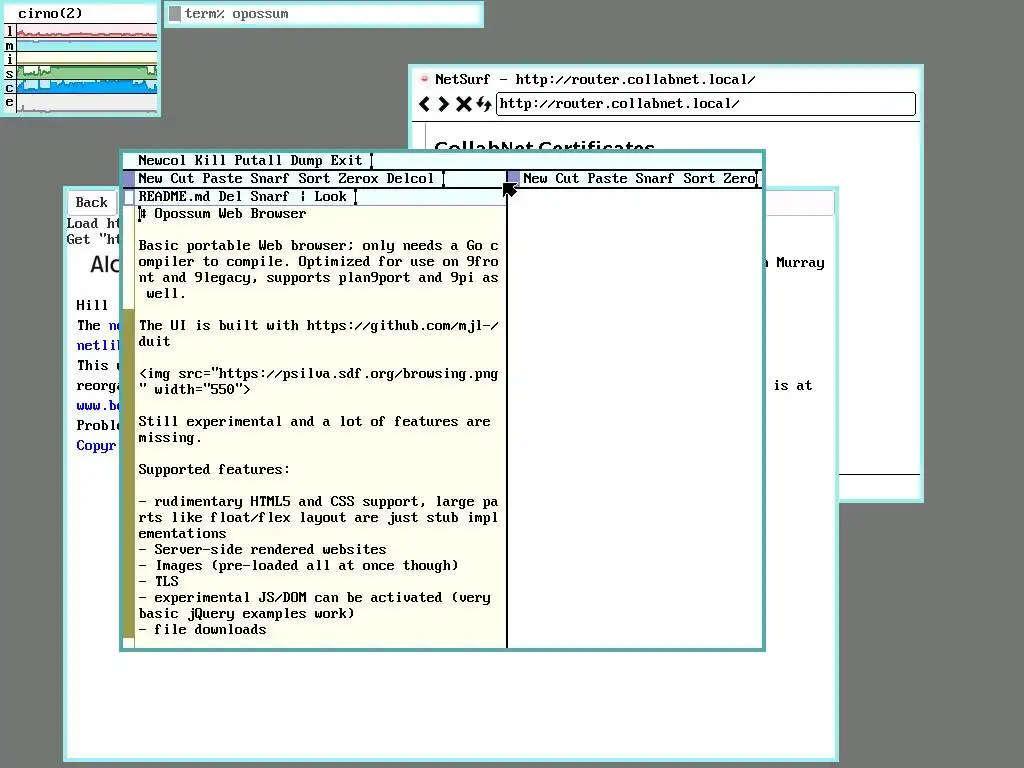Click the 'c' context graph in stats window

pos(87,87)
